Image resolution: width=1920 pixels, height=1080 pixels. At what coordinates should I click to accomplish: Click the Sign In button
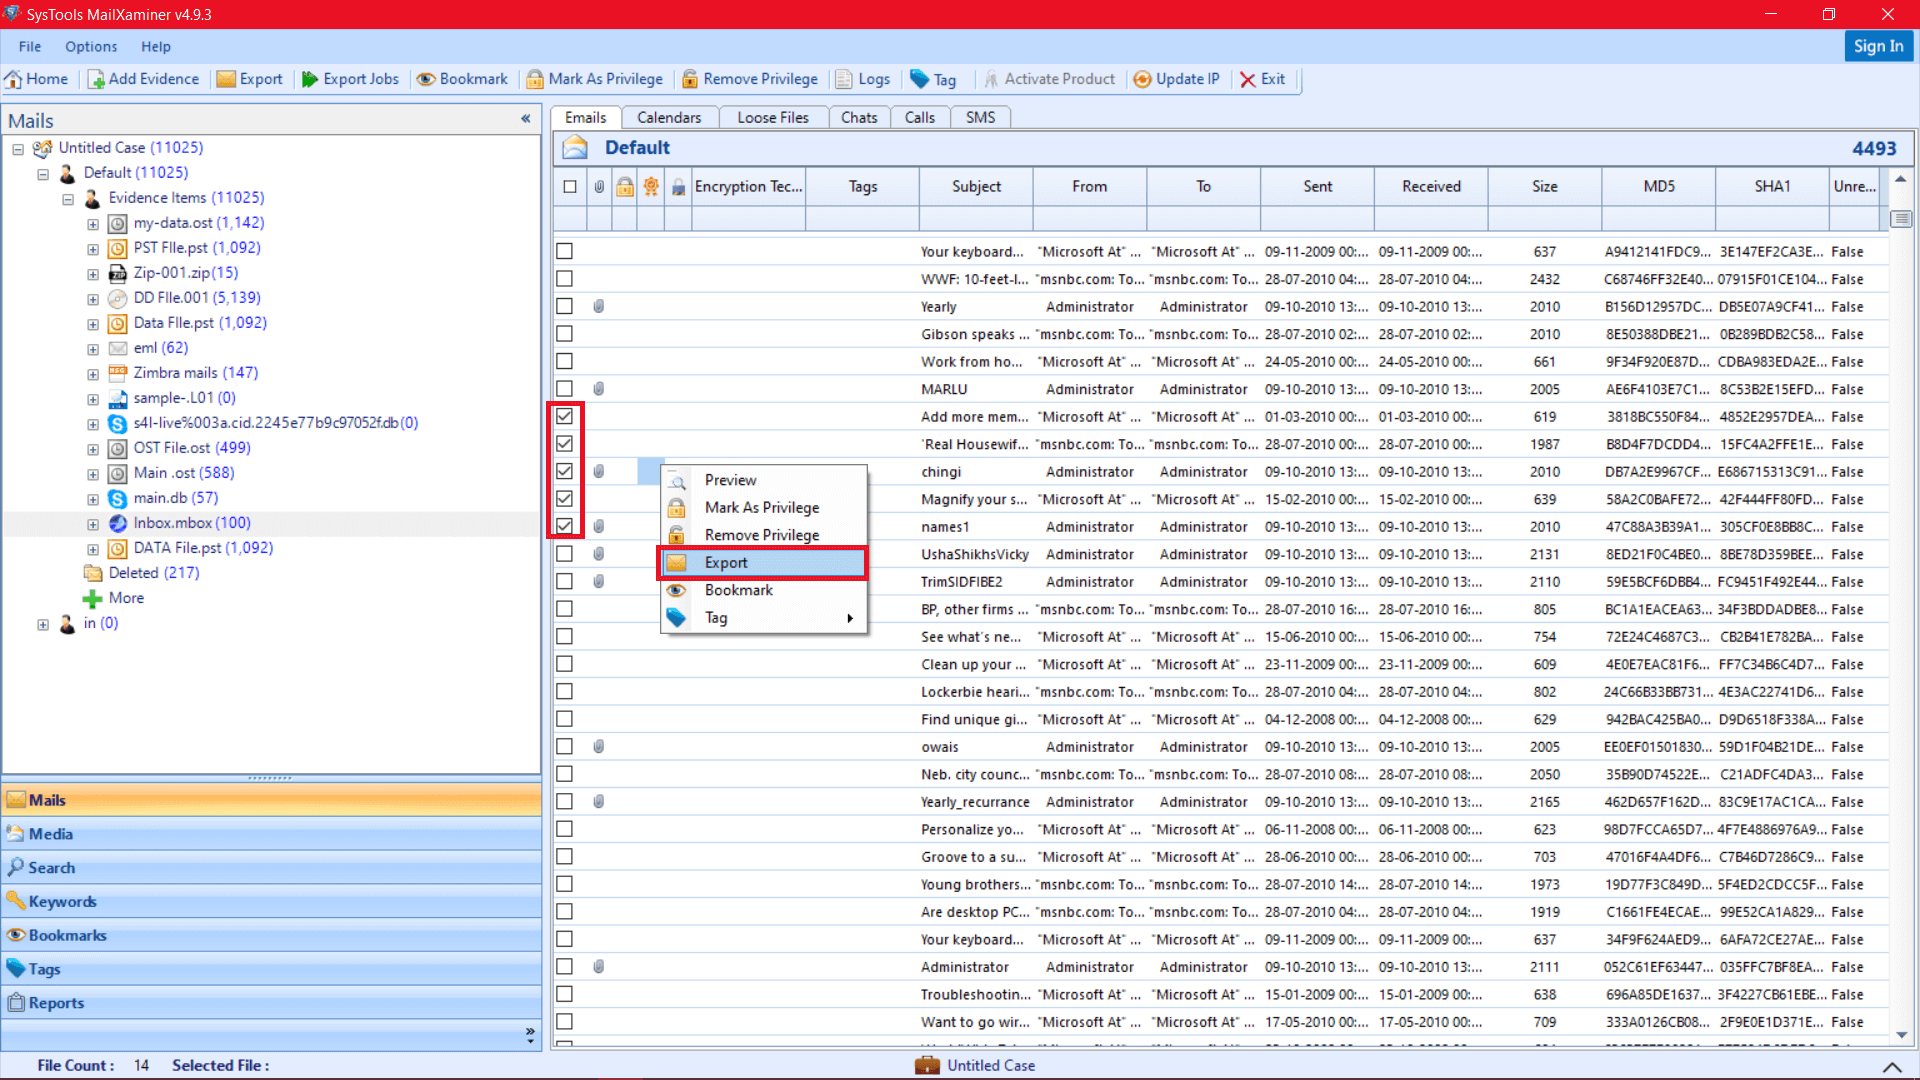pyautogui.click(x=1878, y=46)
